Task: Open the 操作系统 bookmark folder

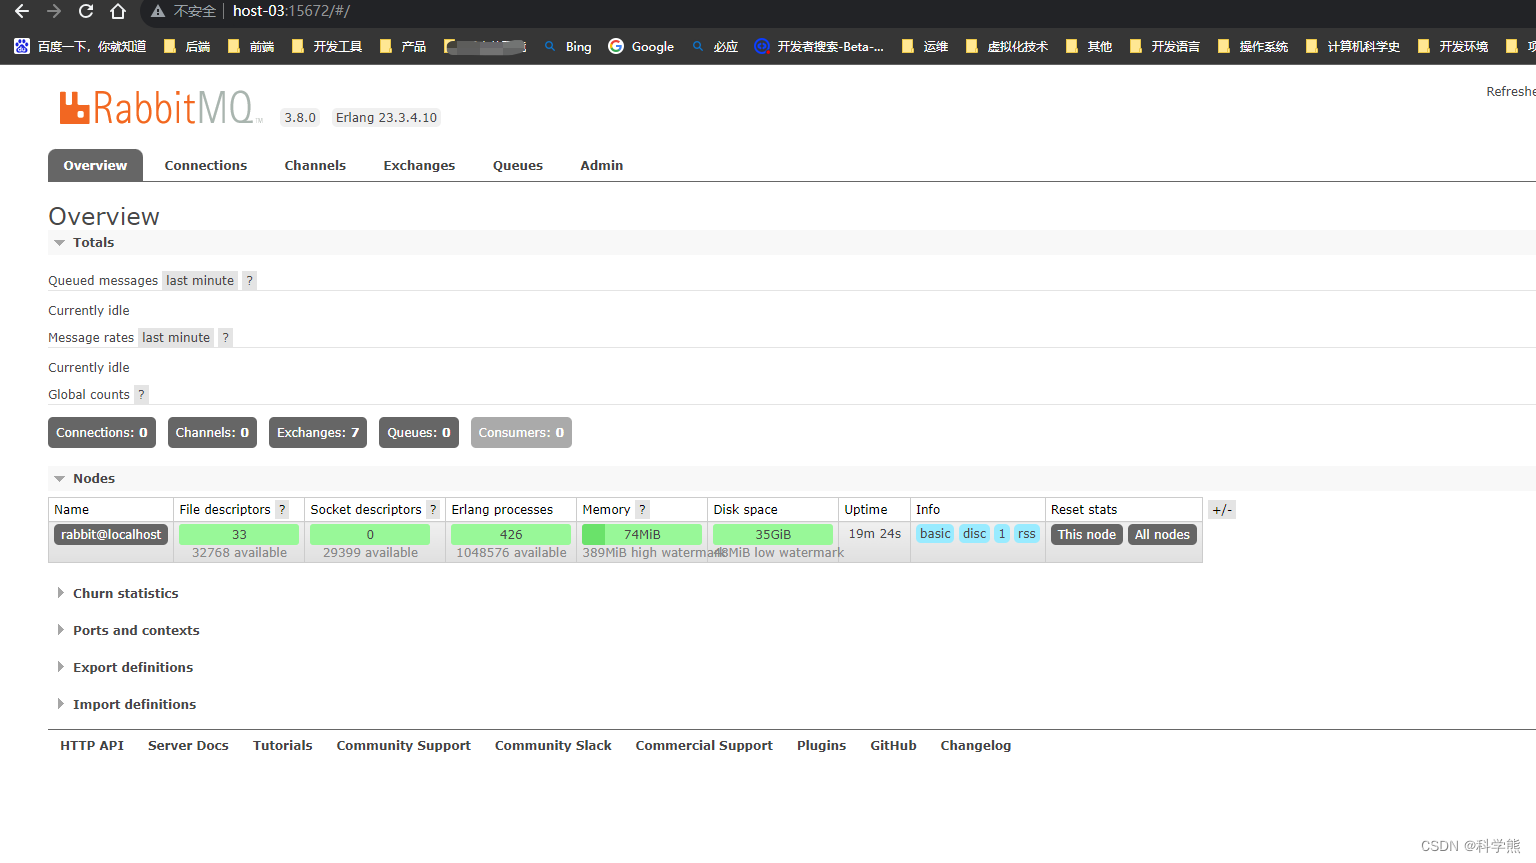Action: click(x=1253, y=46)
